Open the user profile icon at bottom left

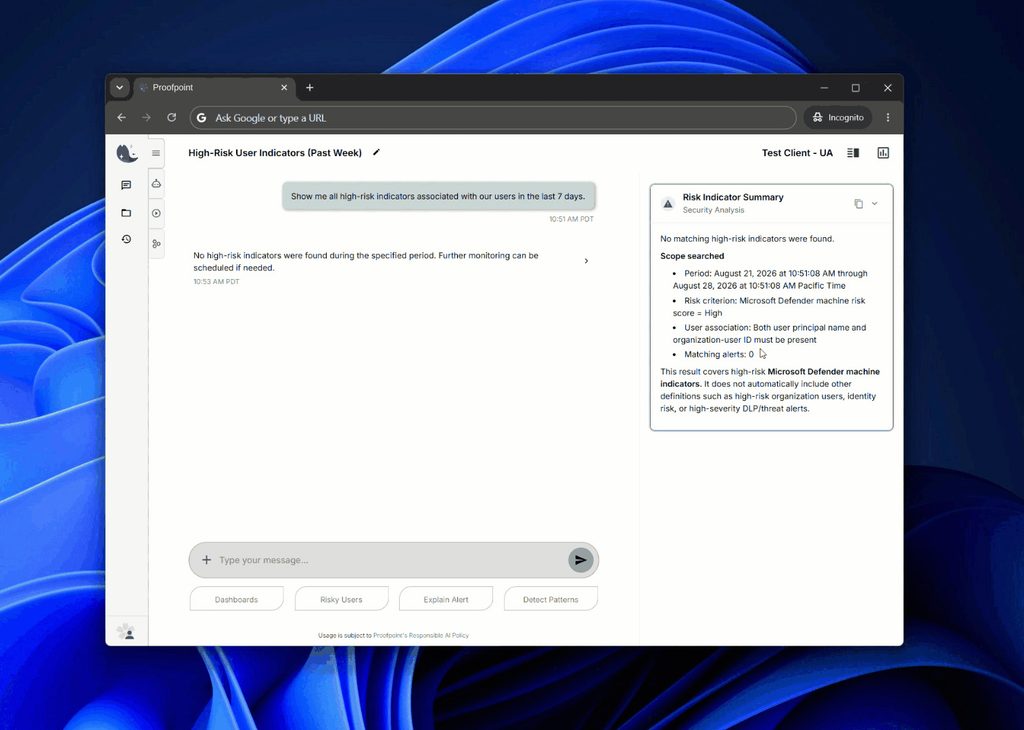point(126,632)
